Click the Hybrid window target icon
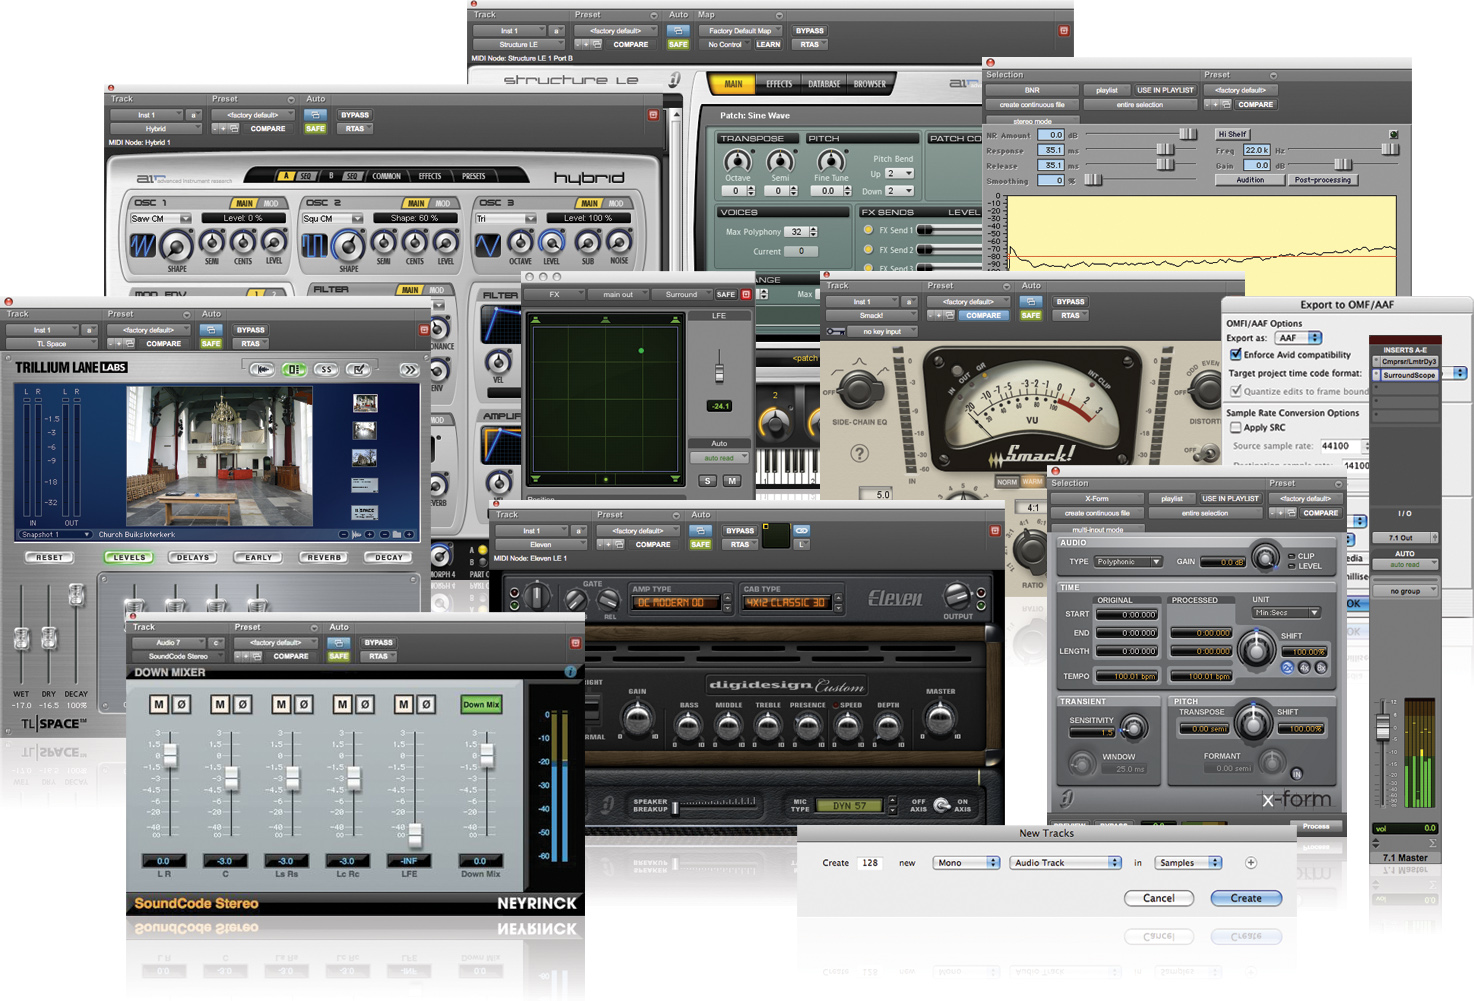The width and height of the screenshot is (1474, 1001). coord(653,115)
